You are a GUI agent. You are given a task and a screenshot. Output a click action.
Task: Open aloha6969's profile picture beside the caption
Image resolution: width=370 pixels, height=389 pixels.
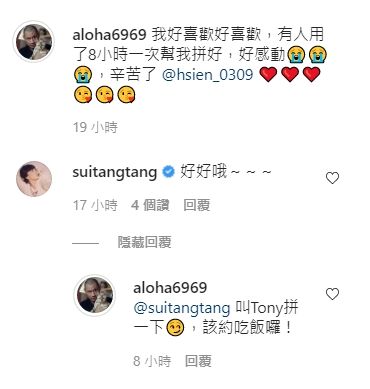coord(33,41)
